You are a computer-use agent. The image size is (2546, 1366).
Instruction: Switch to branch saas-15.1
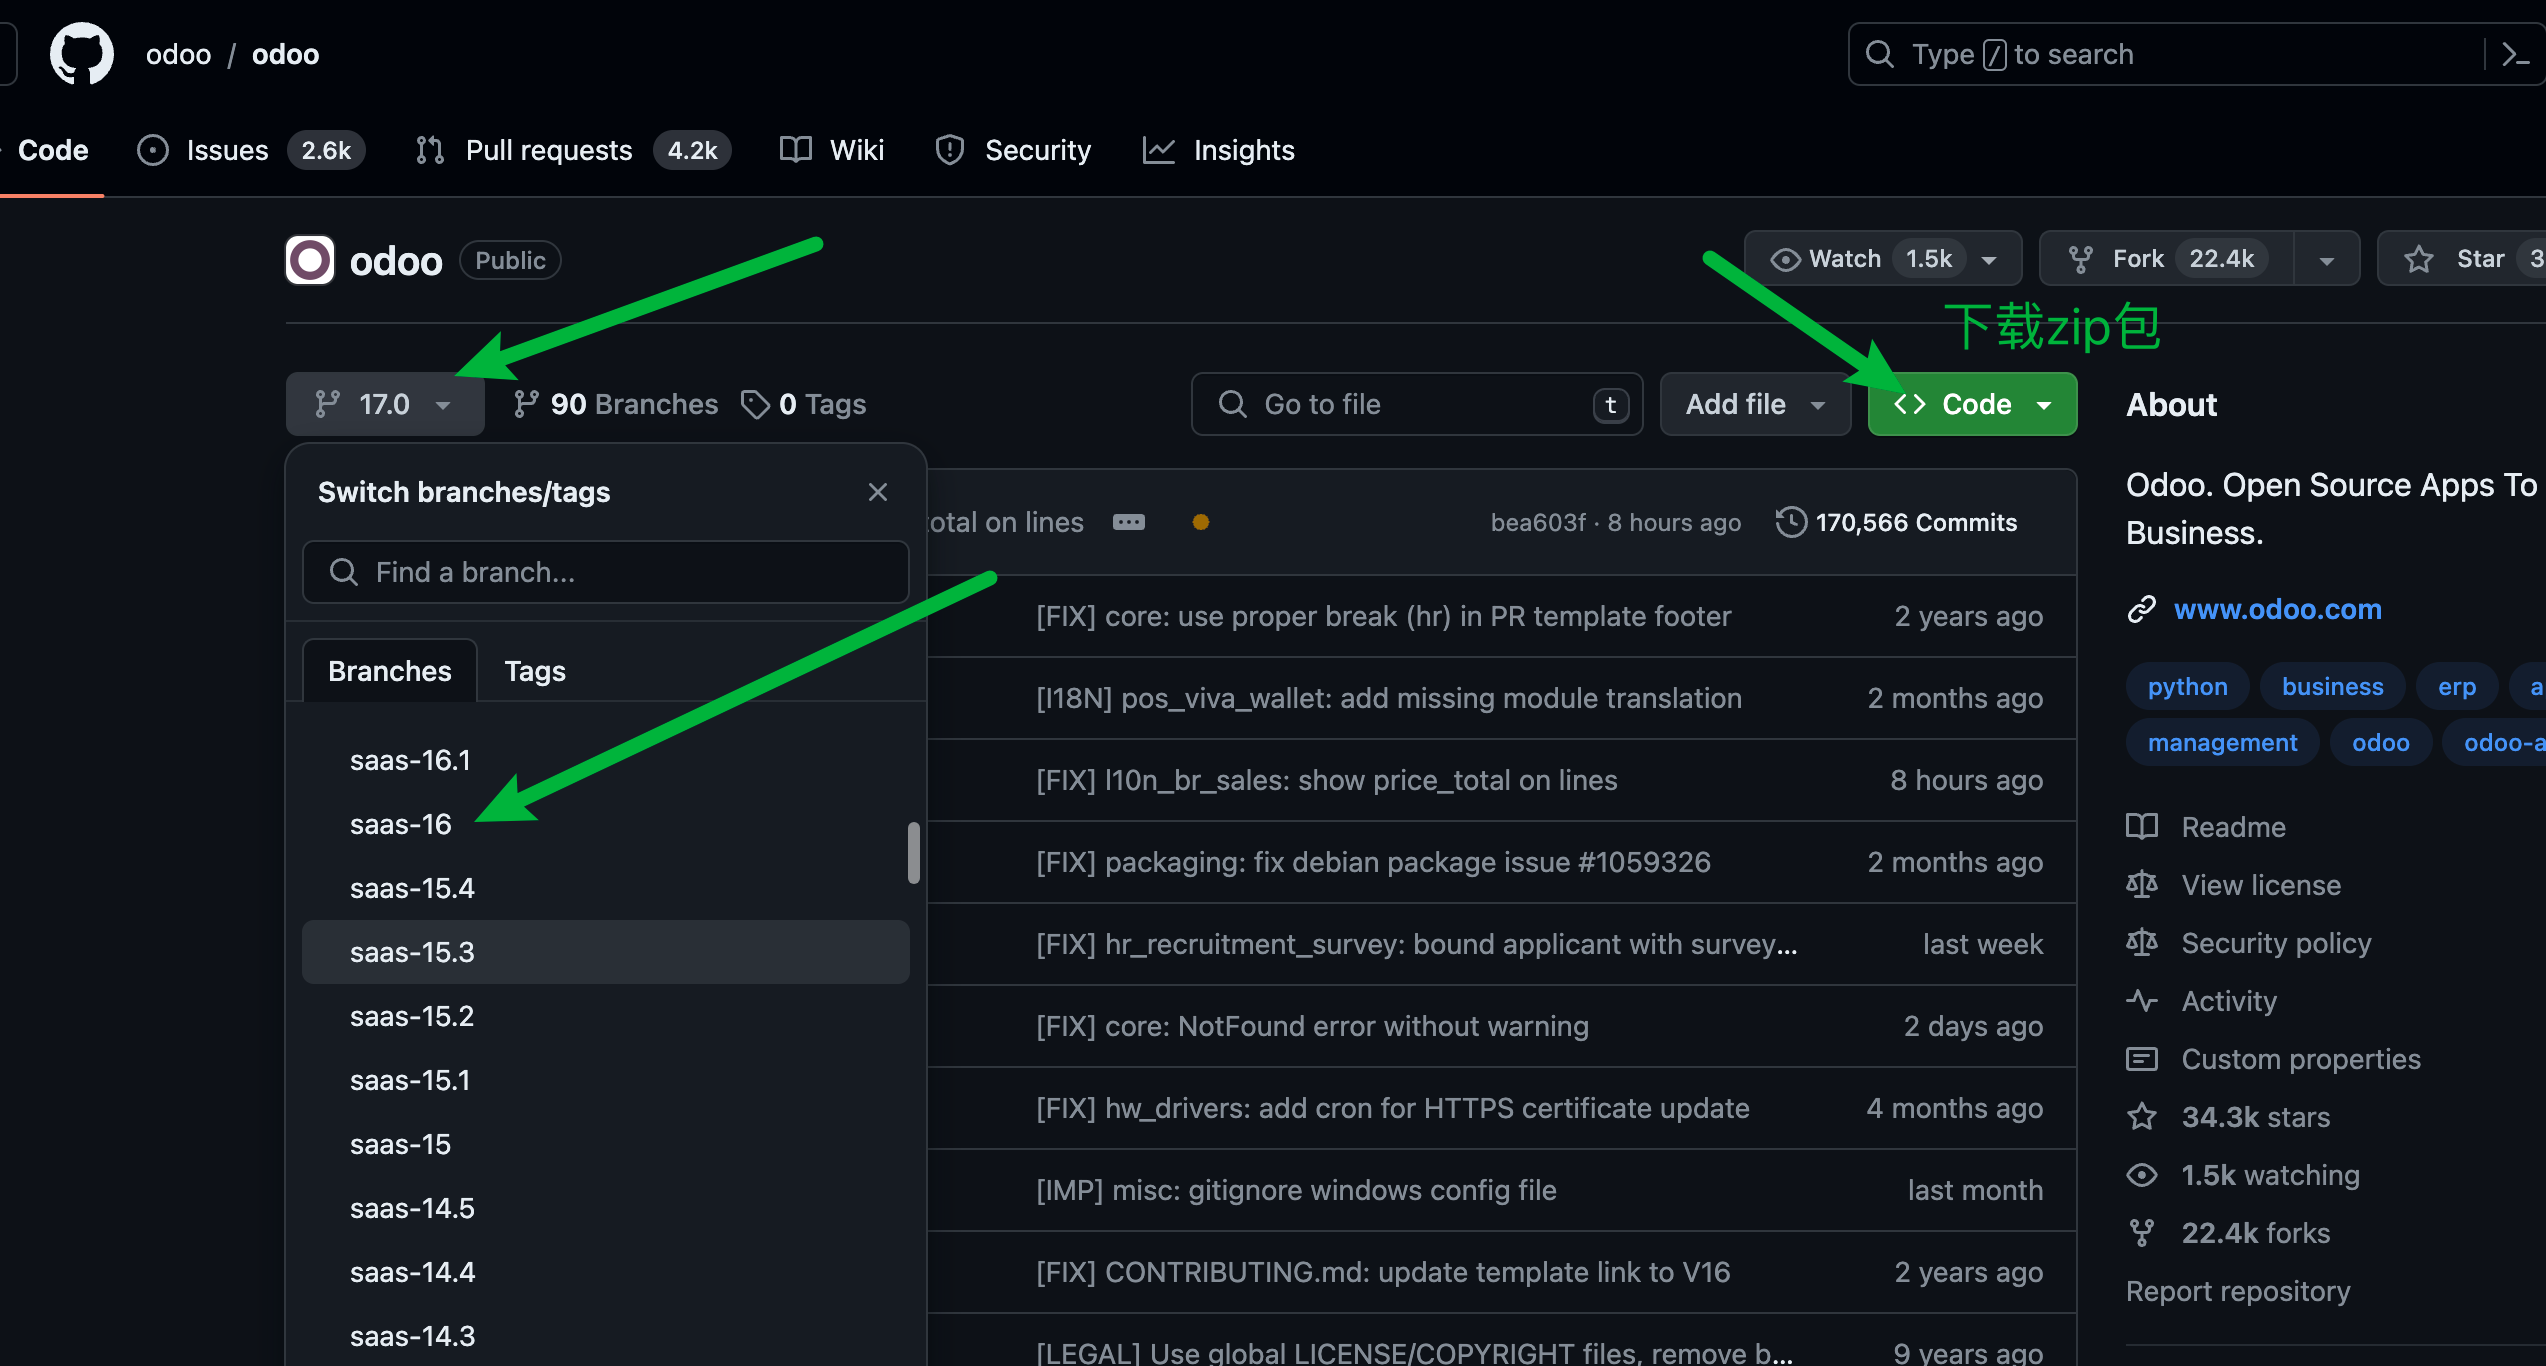point(606,1080)
